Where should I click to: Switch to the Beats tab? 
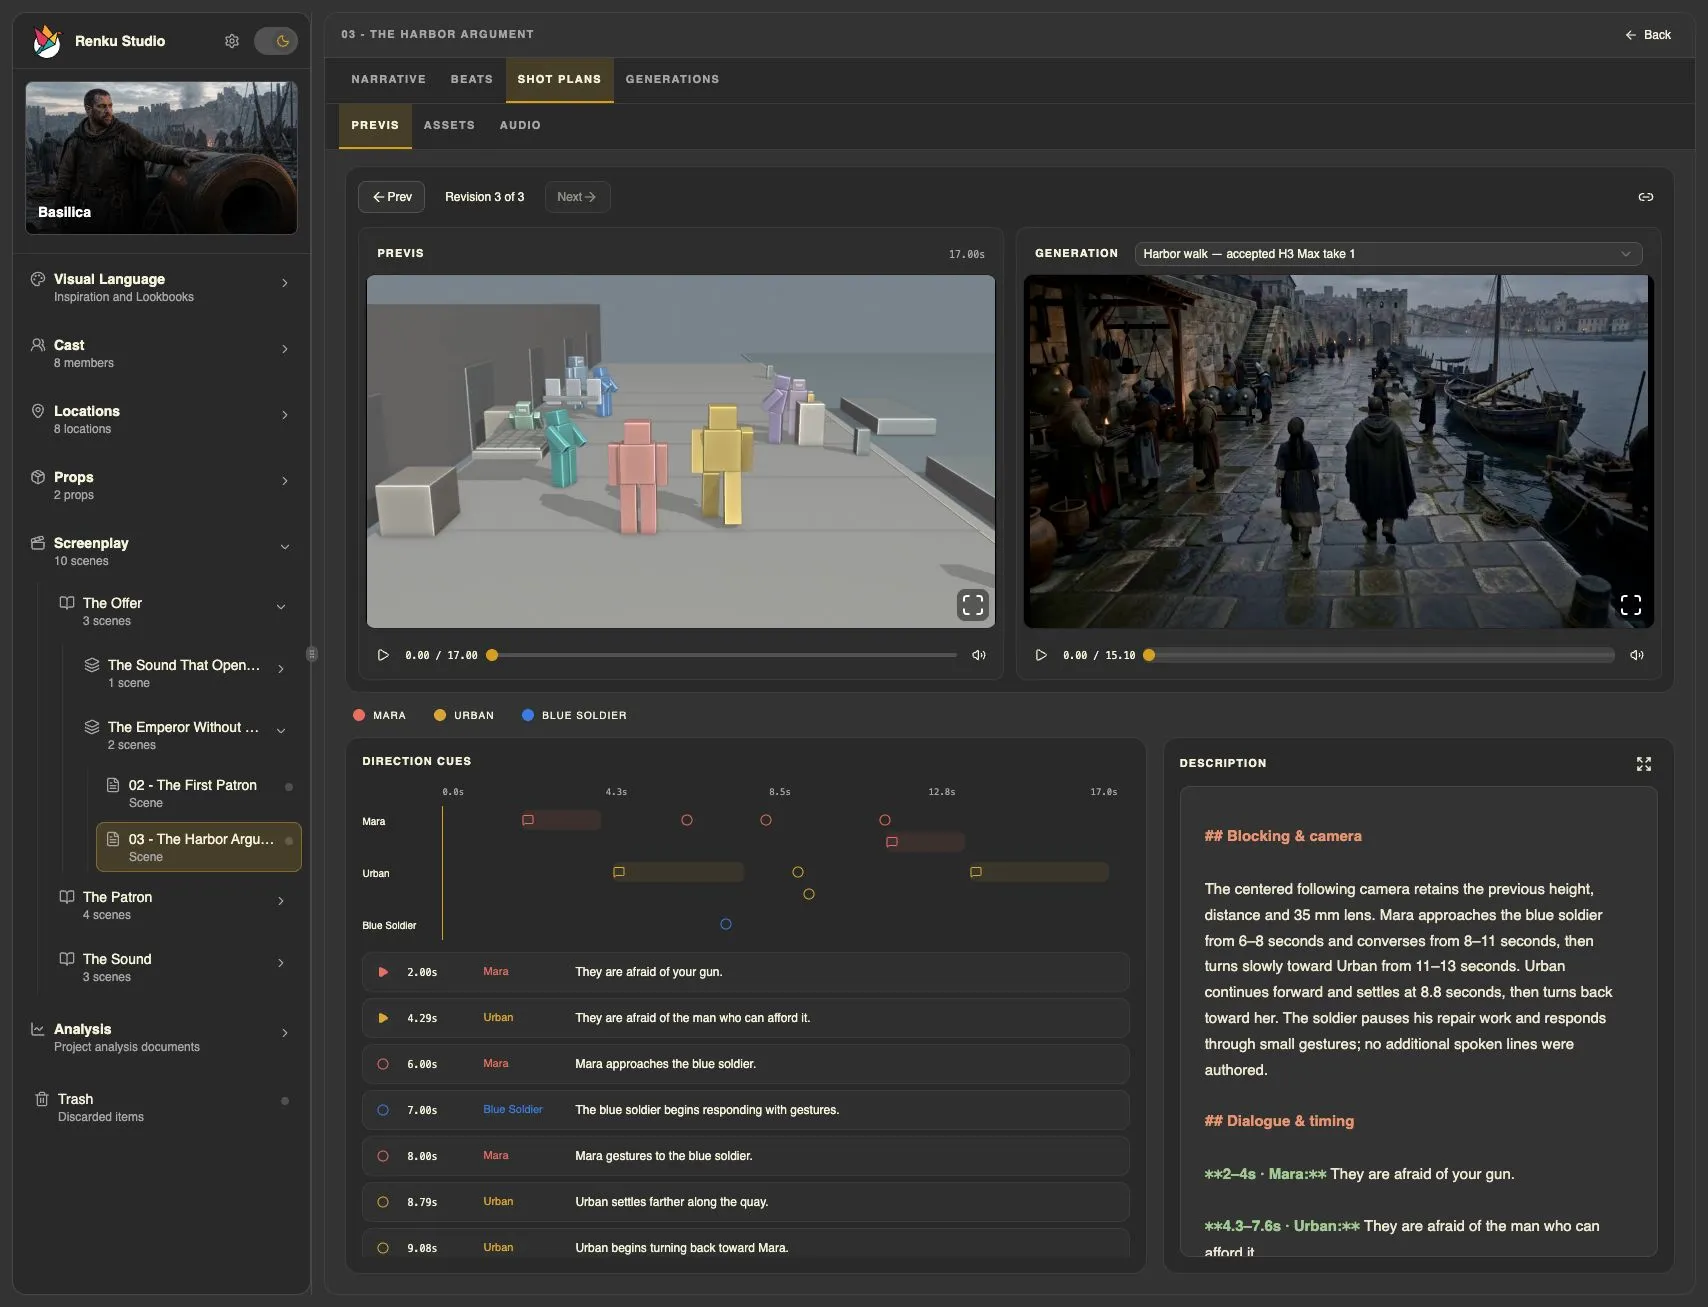472,79
